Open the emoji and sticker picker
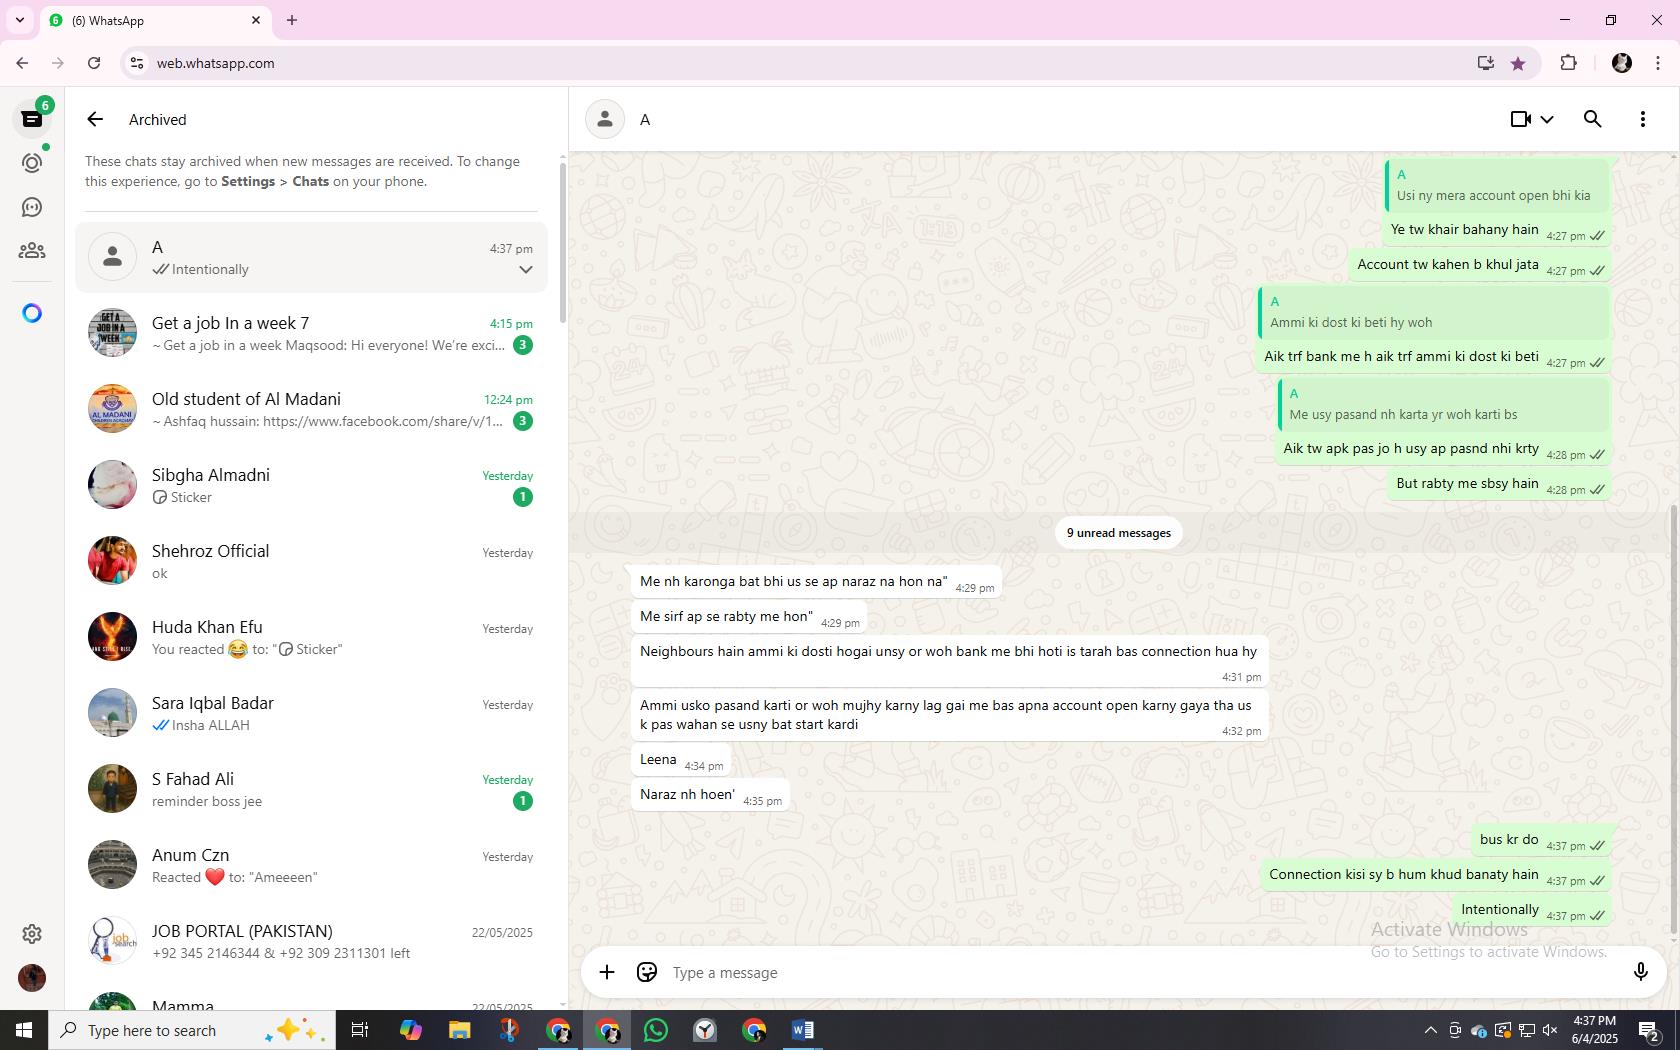 pyautogui.click(x=647, y=972)
